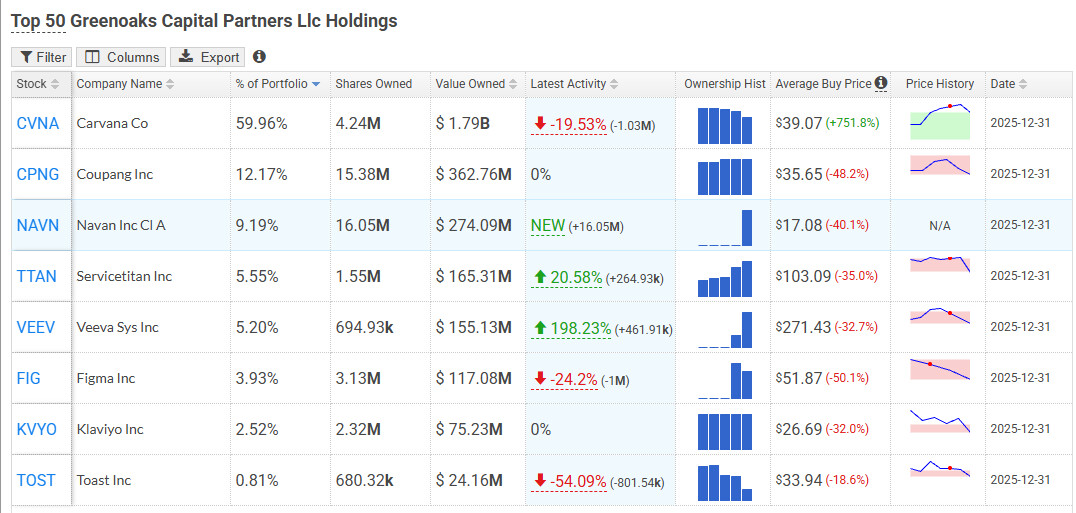Click Carvana's -19.53% activity value
Viewport: 1076px width, 513px height.
coord(570,125)
